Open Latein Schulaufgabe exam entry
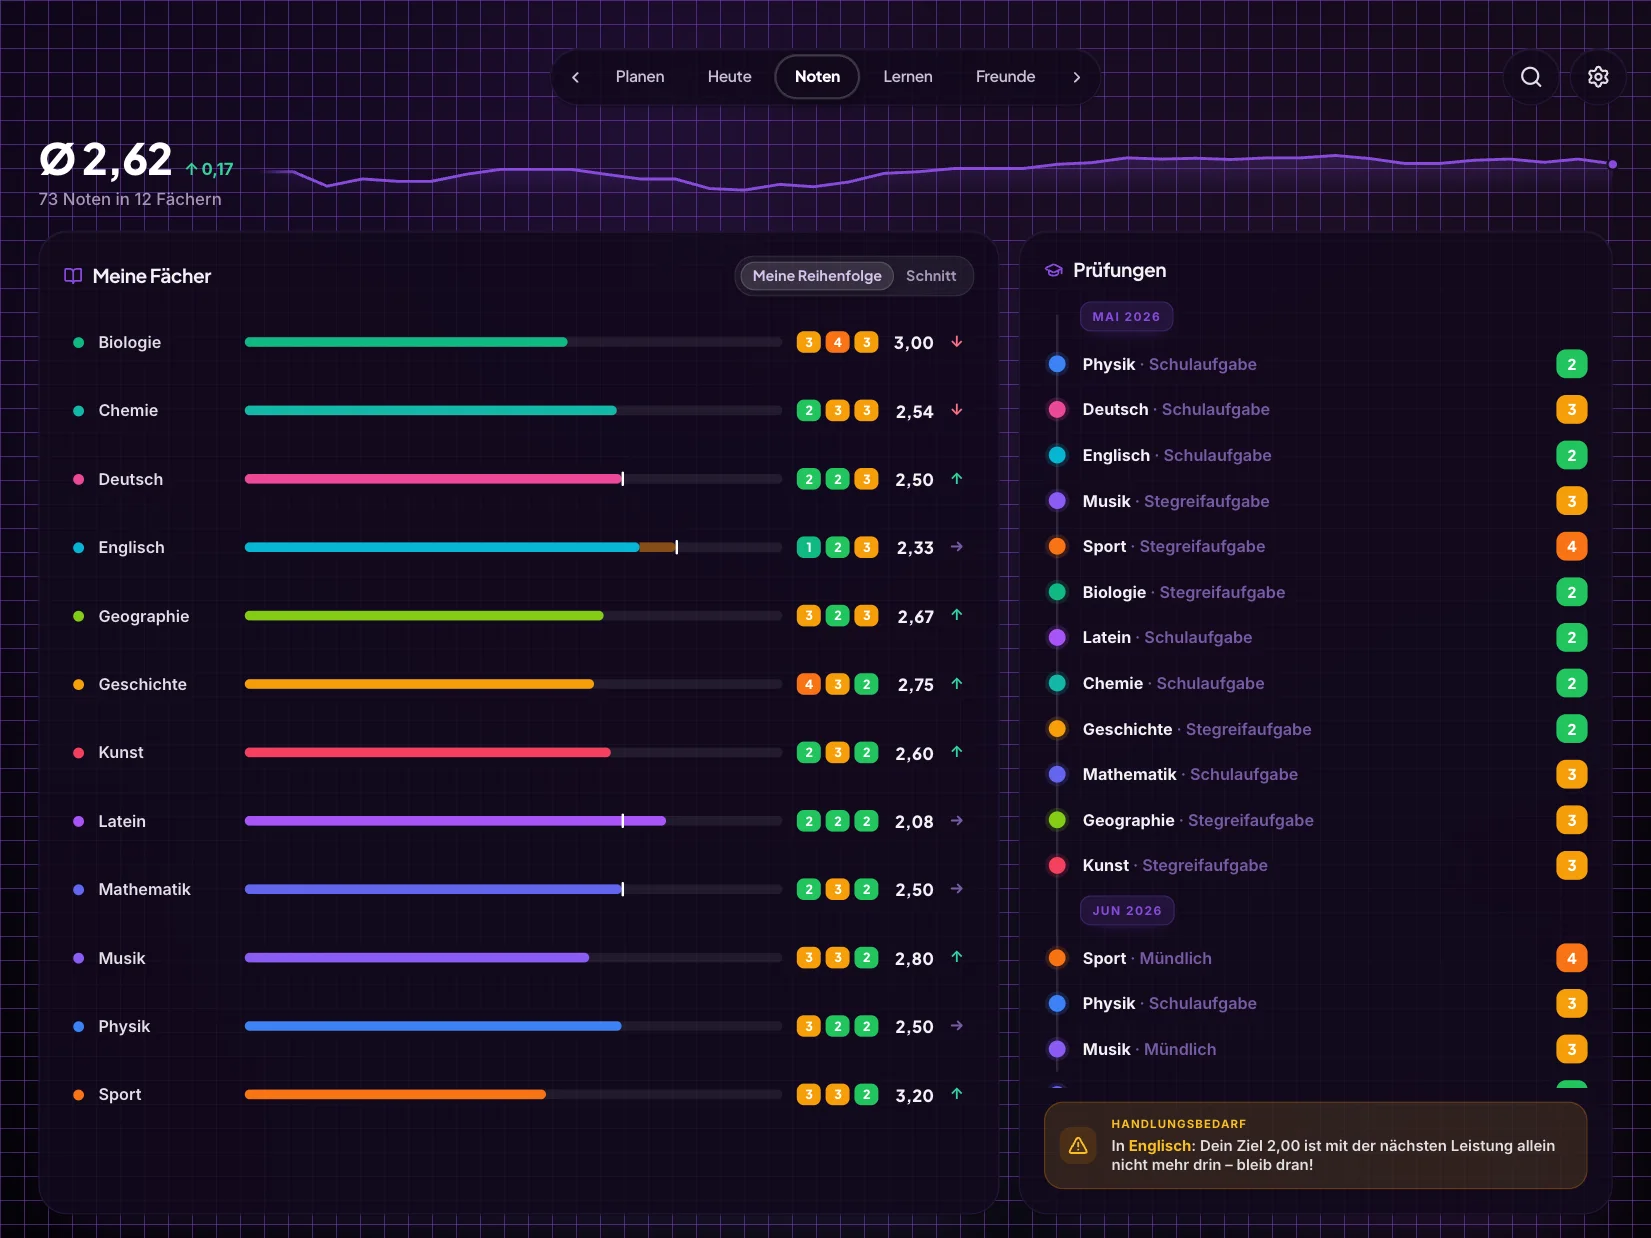Viewport: 1651px width, 1238px height. pyautogui.click(x=1317, y=637)
